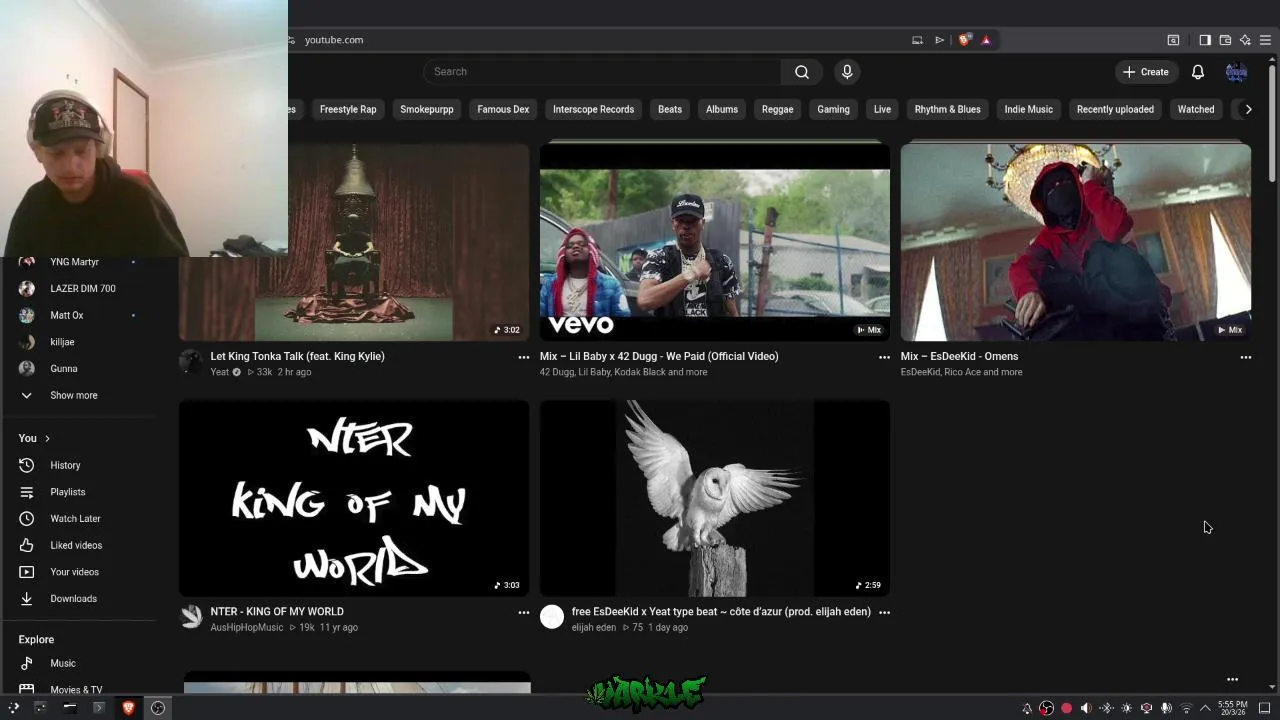Open YouTube notifications bell

(1198, 72)
